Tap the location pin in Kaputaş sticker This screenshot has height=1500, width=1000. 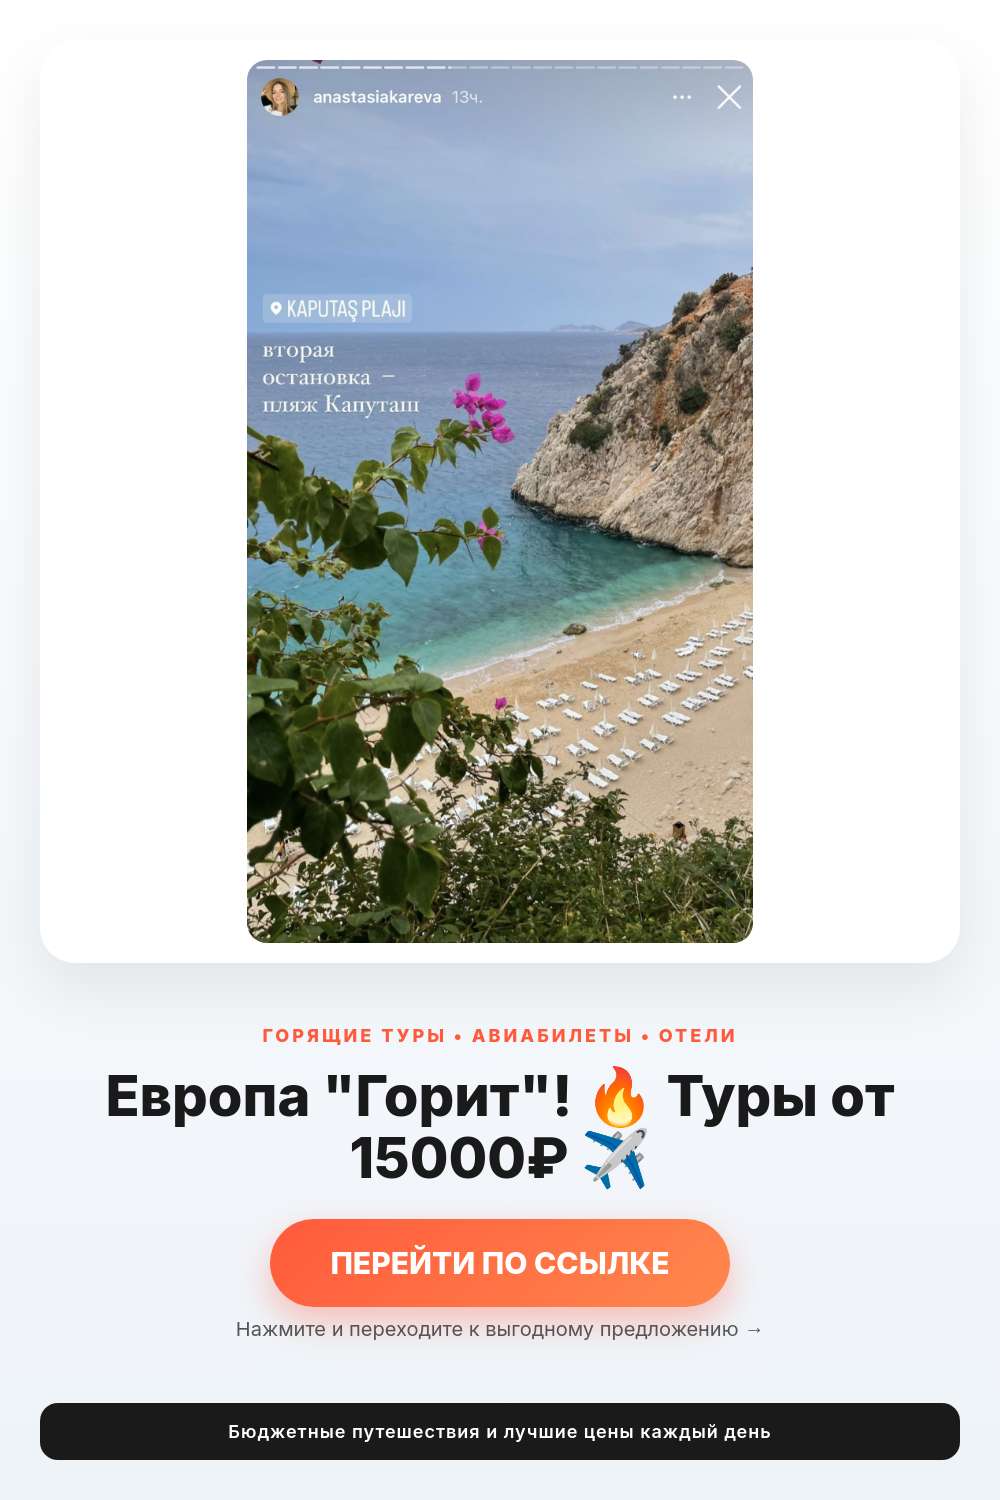pyautogui.click(x=276, y=308)
